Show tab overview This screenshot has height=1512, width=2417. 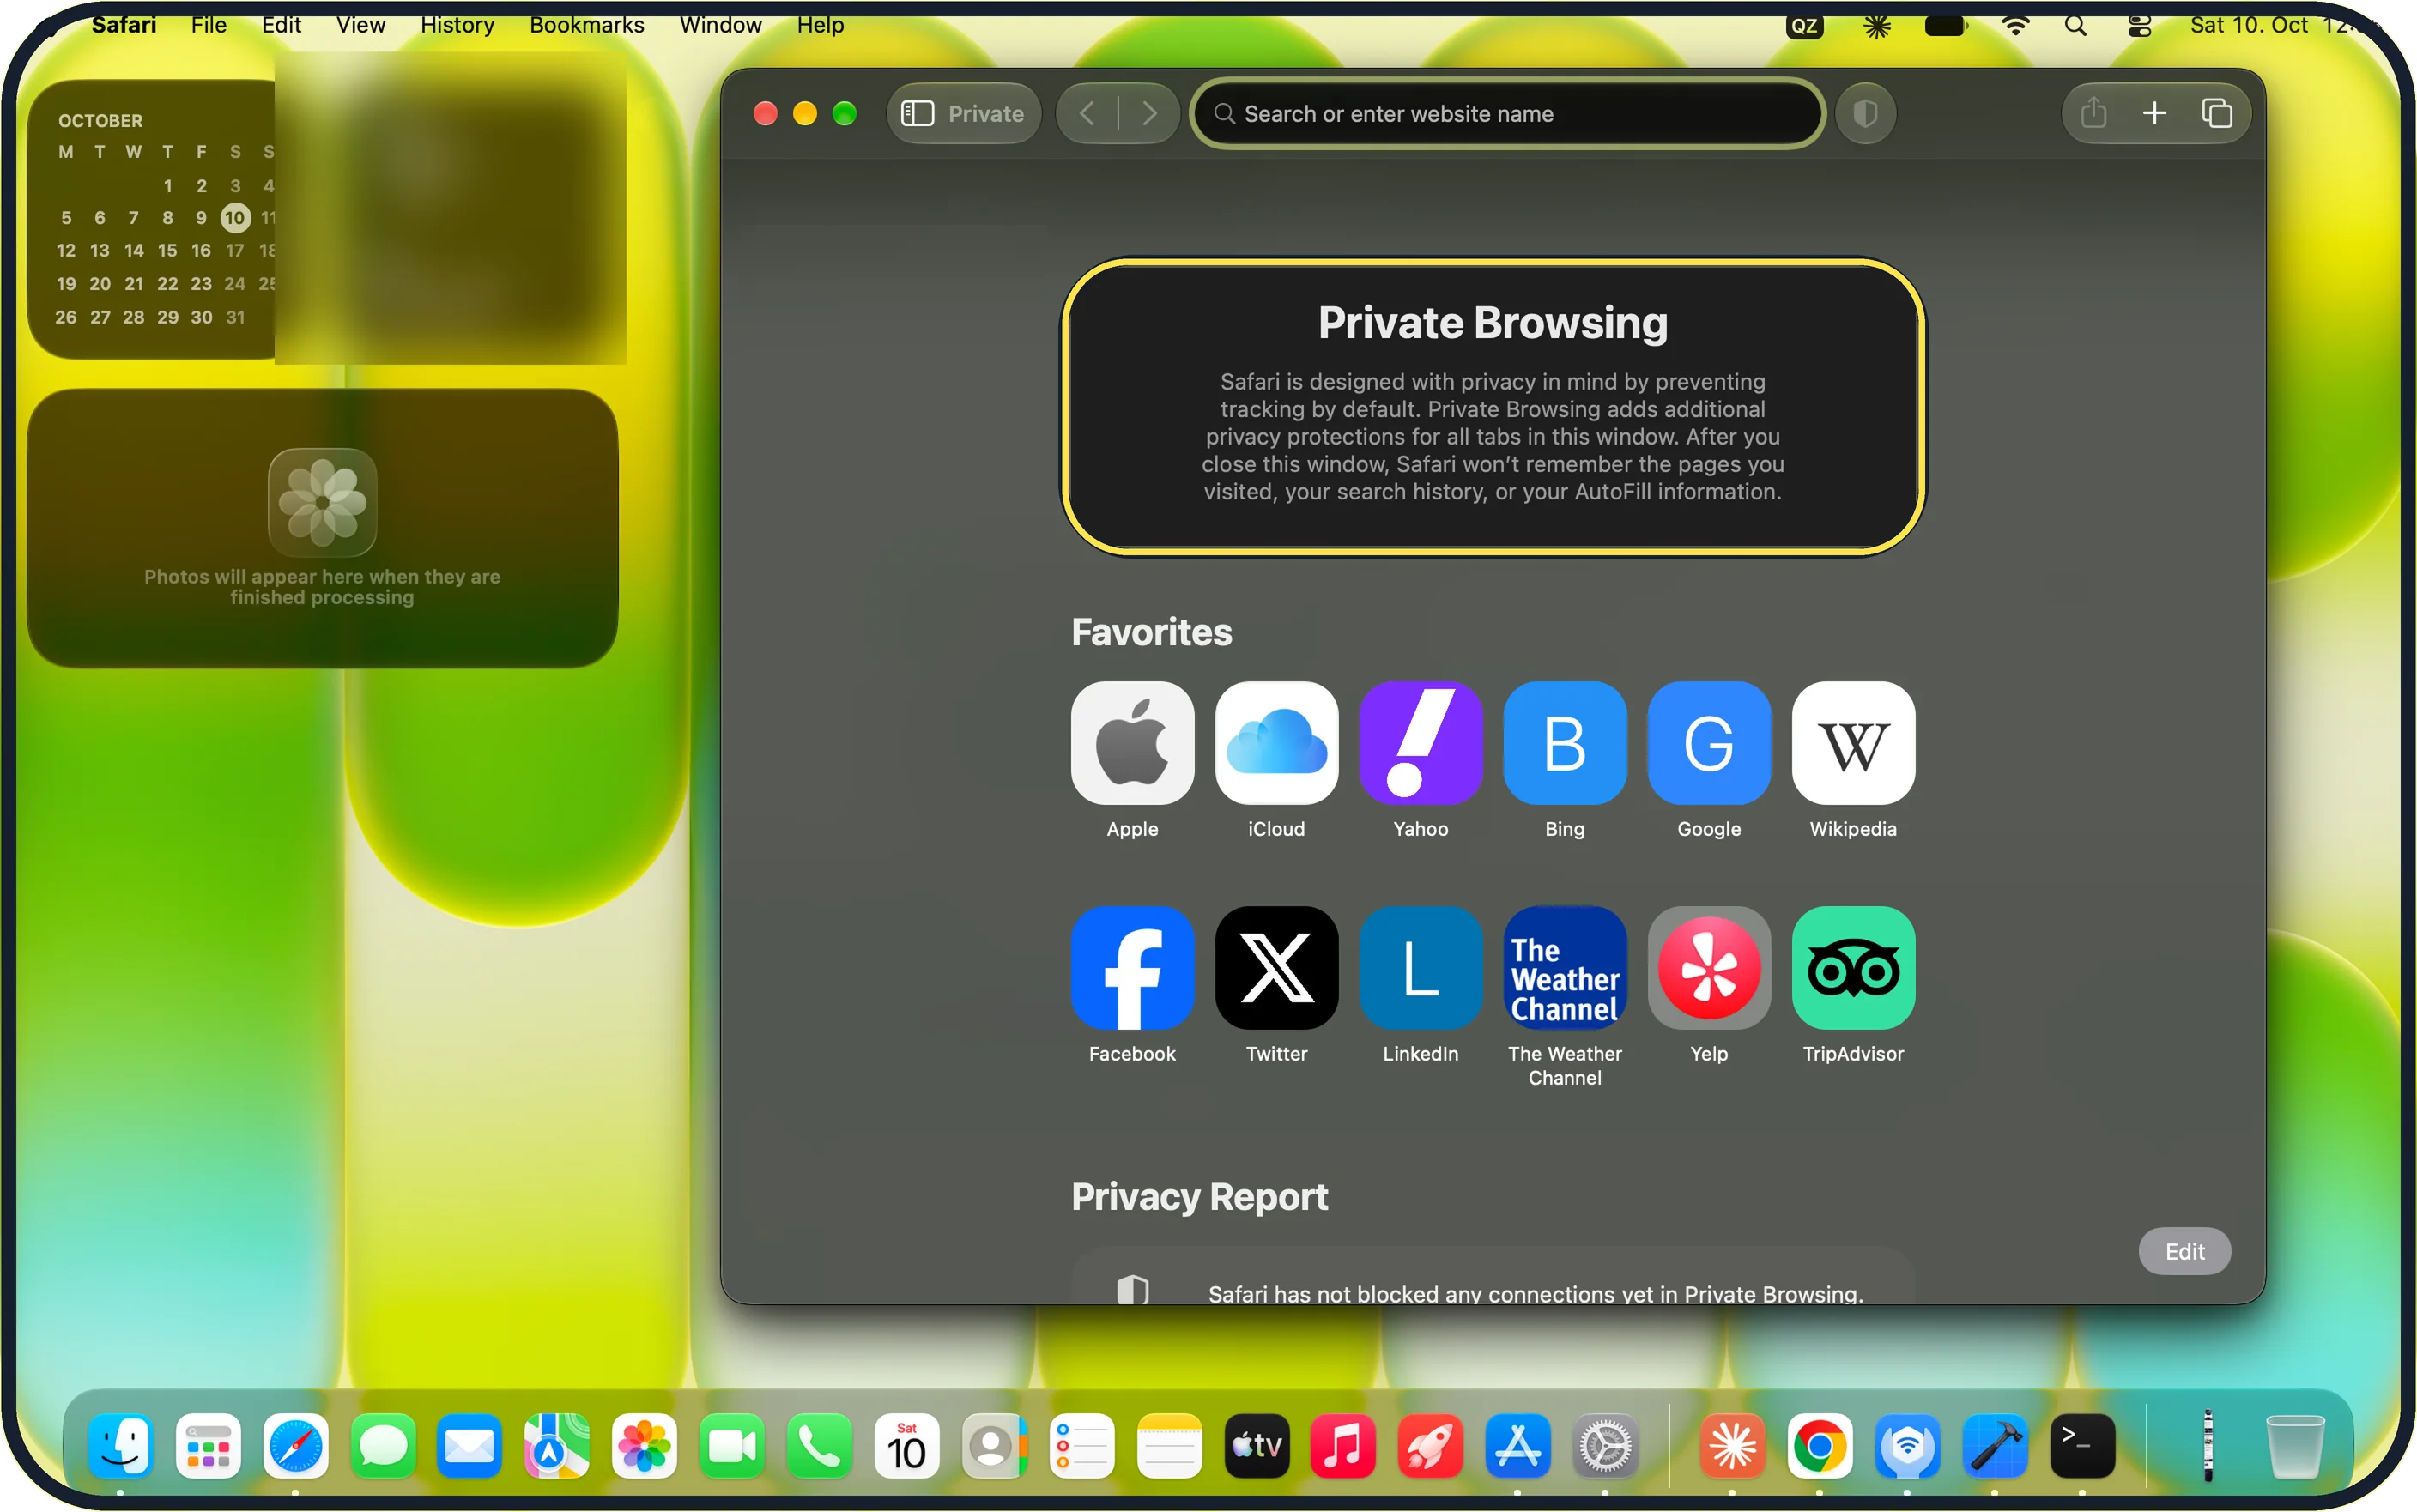(x=2216, y=114)
